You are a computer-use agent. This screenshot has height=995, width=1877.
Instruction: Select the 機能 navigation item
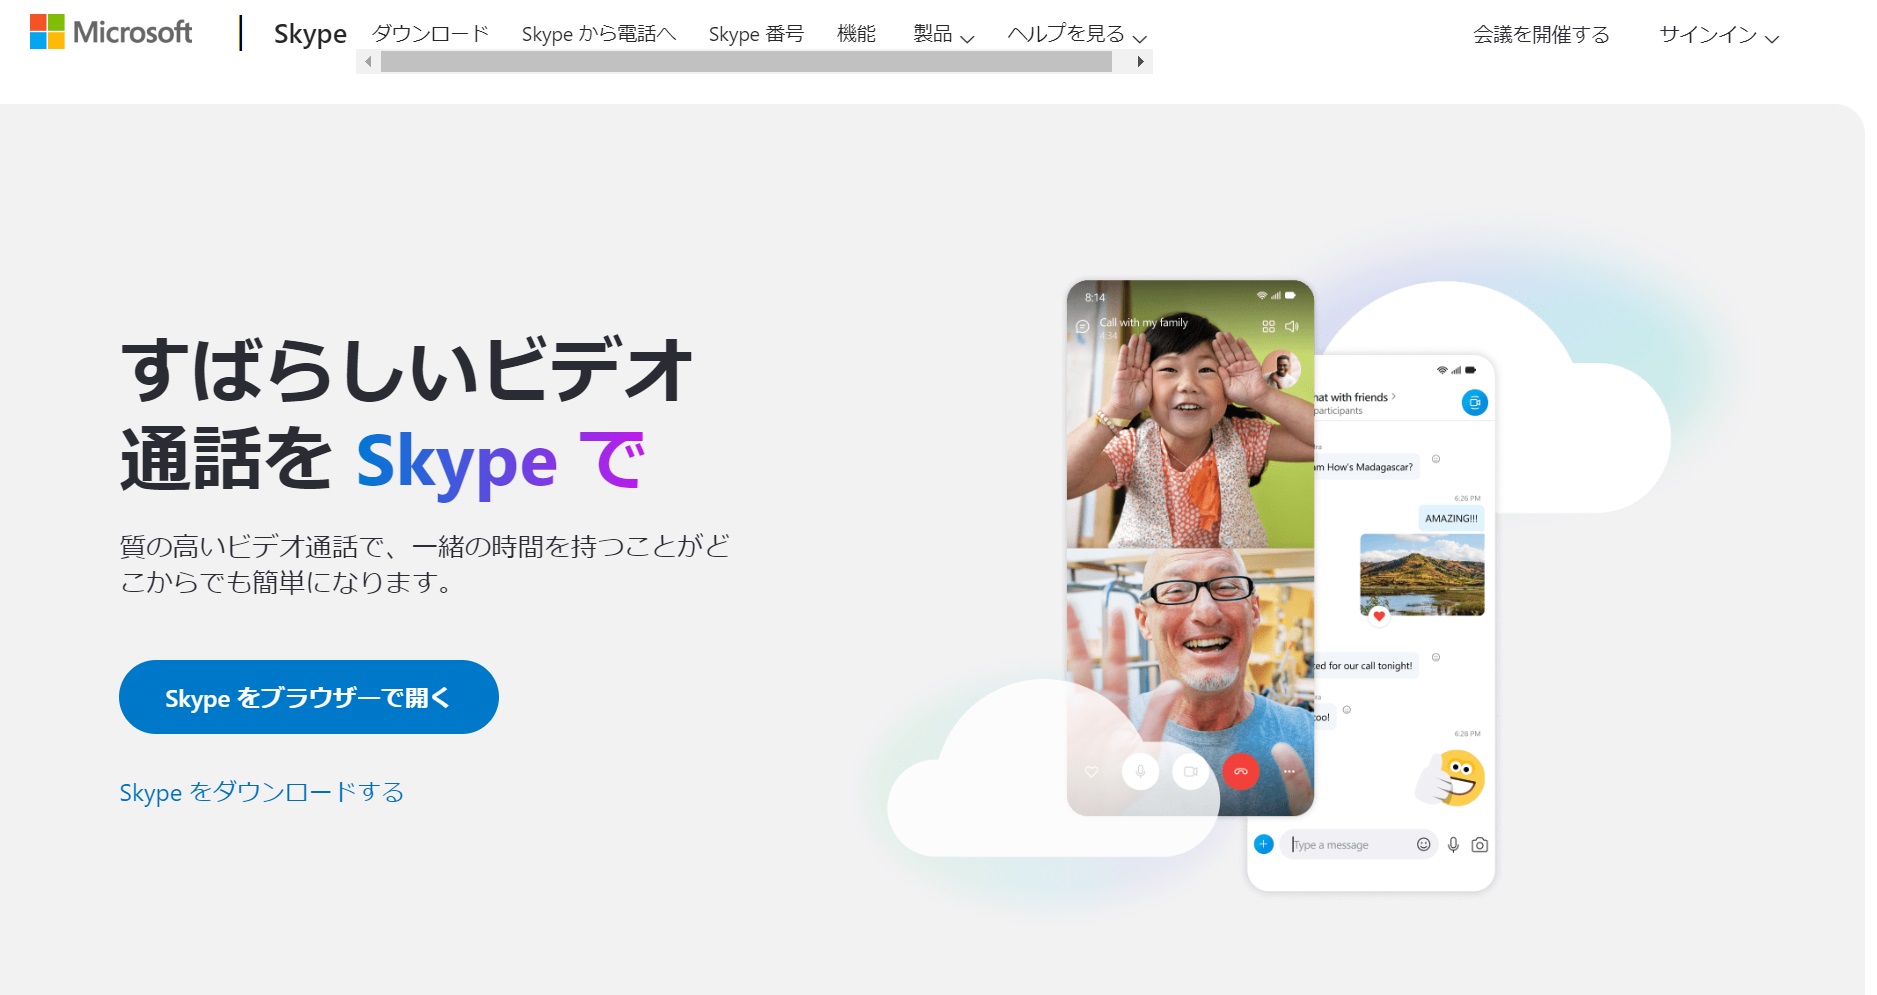(x=856, y=33)
